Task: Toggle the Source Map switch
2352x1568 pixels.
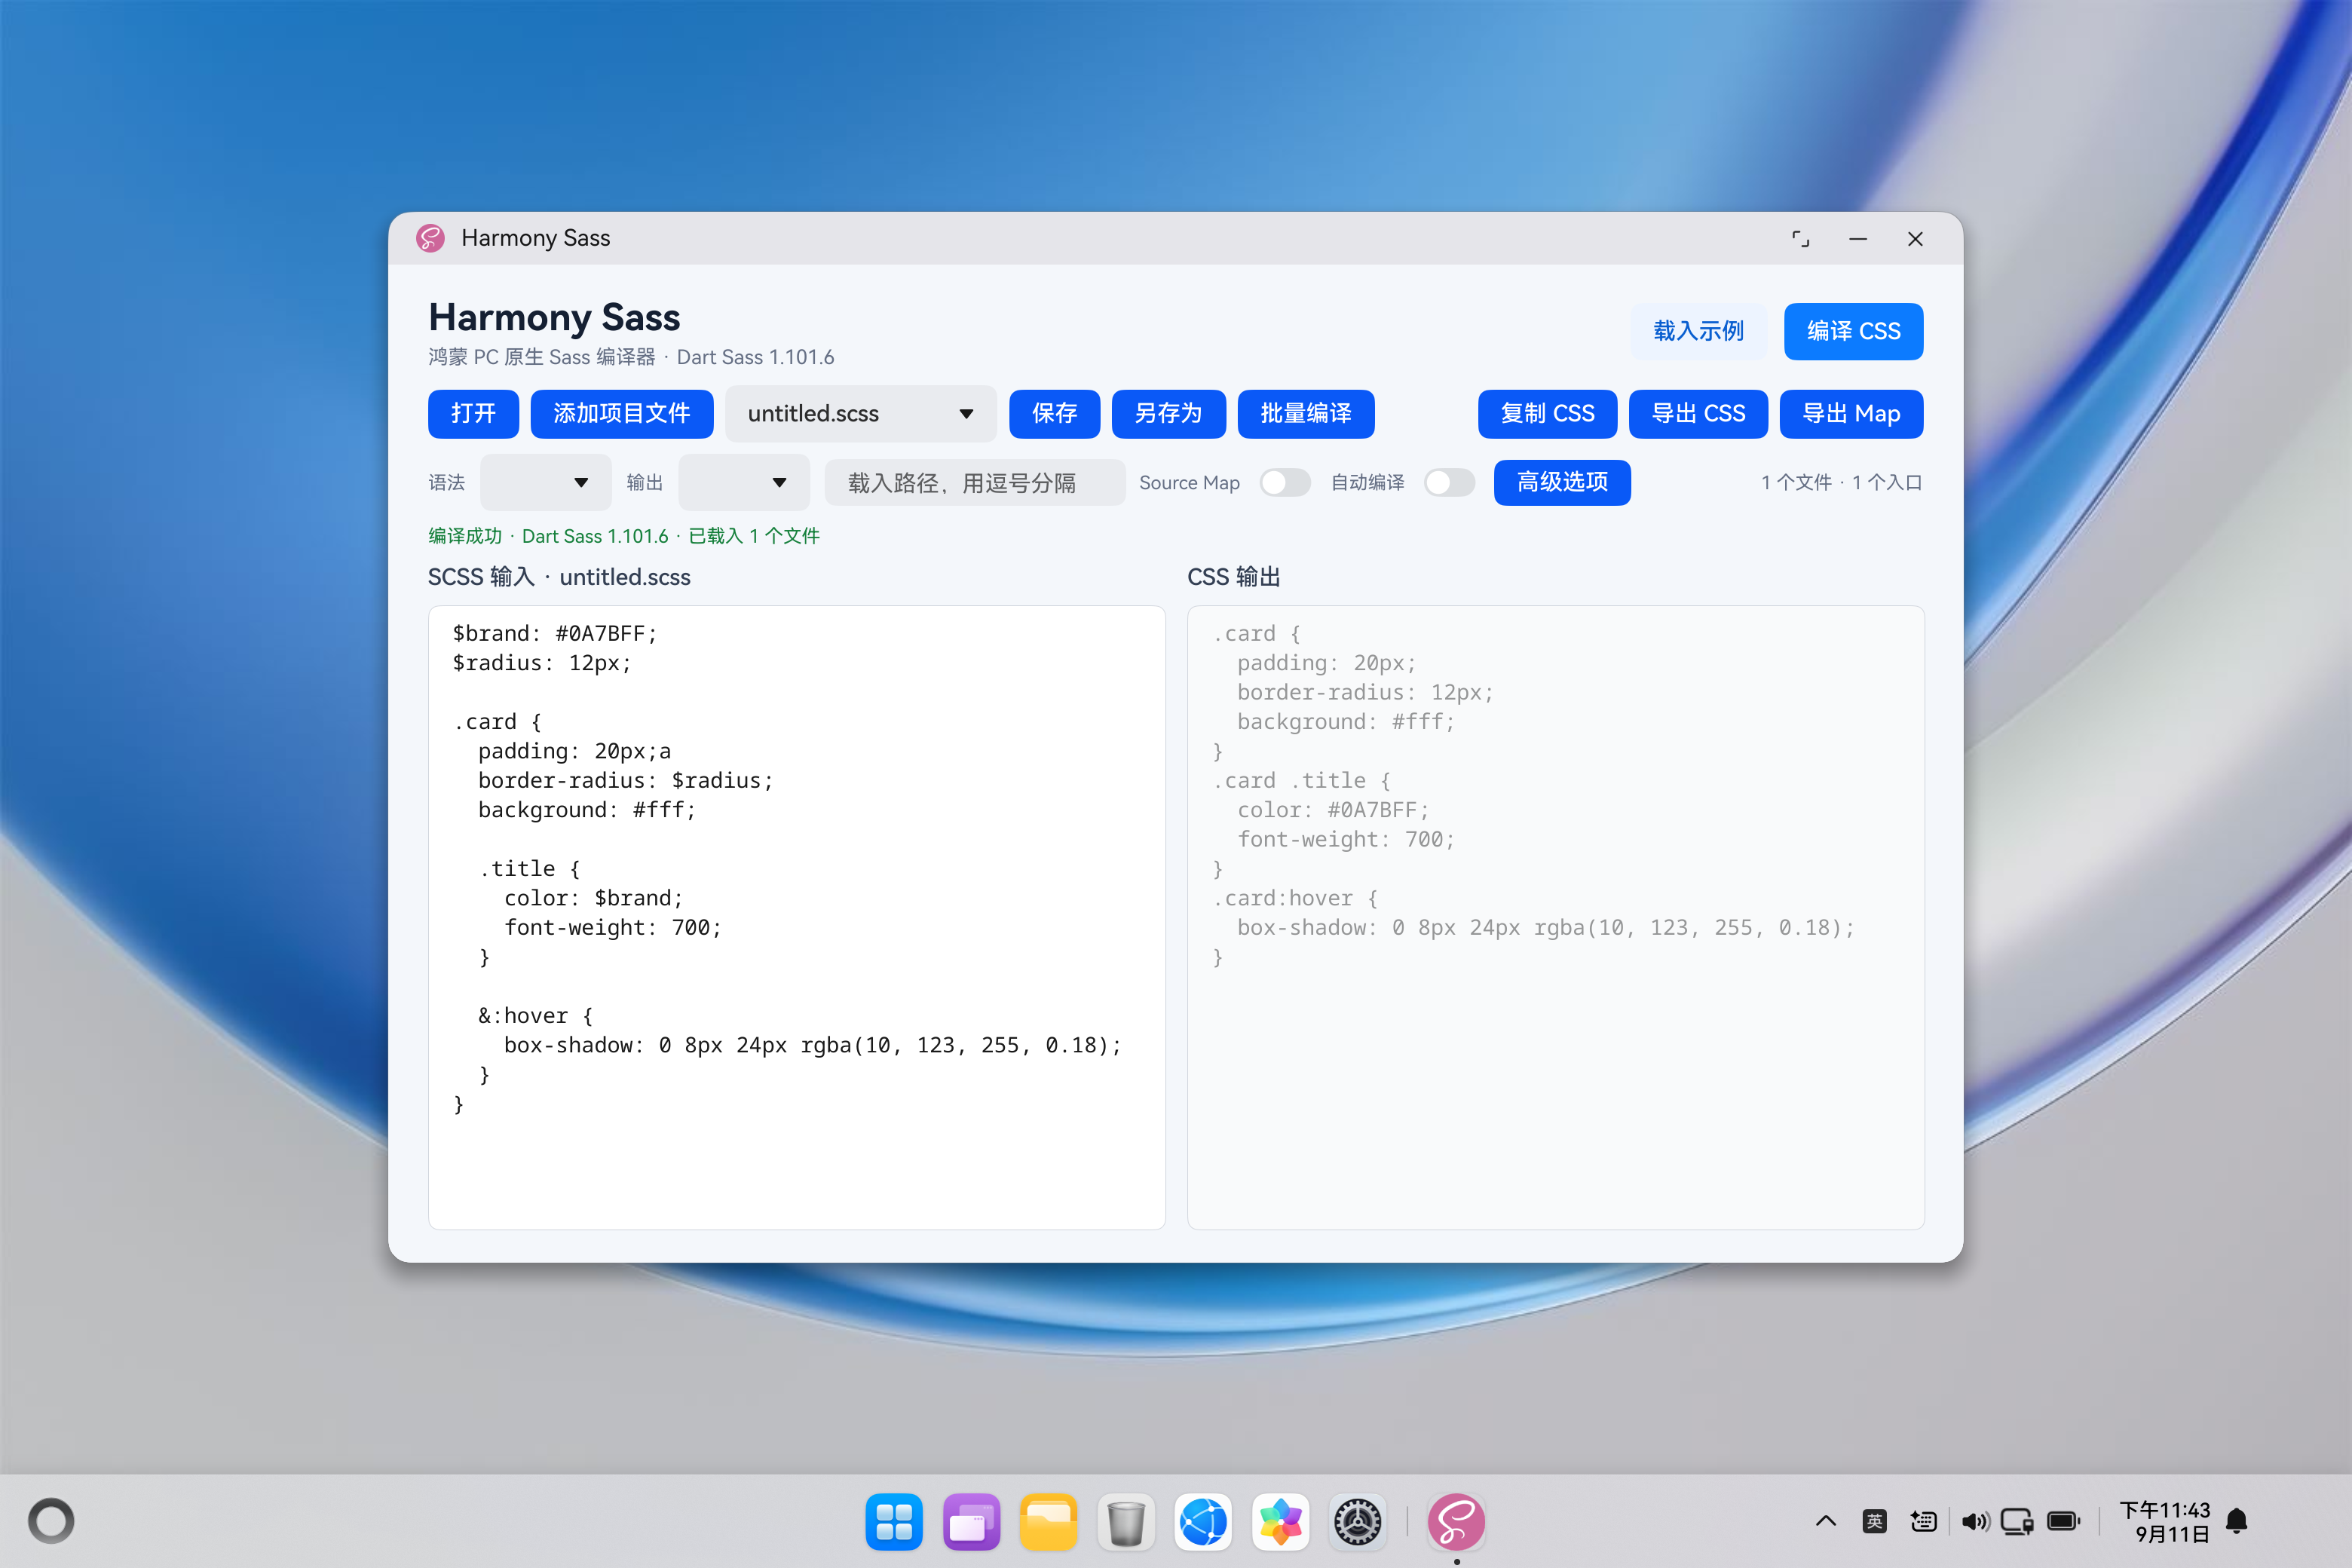Action: [x=1285, y=483]
